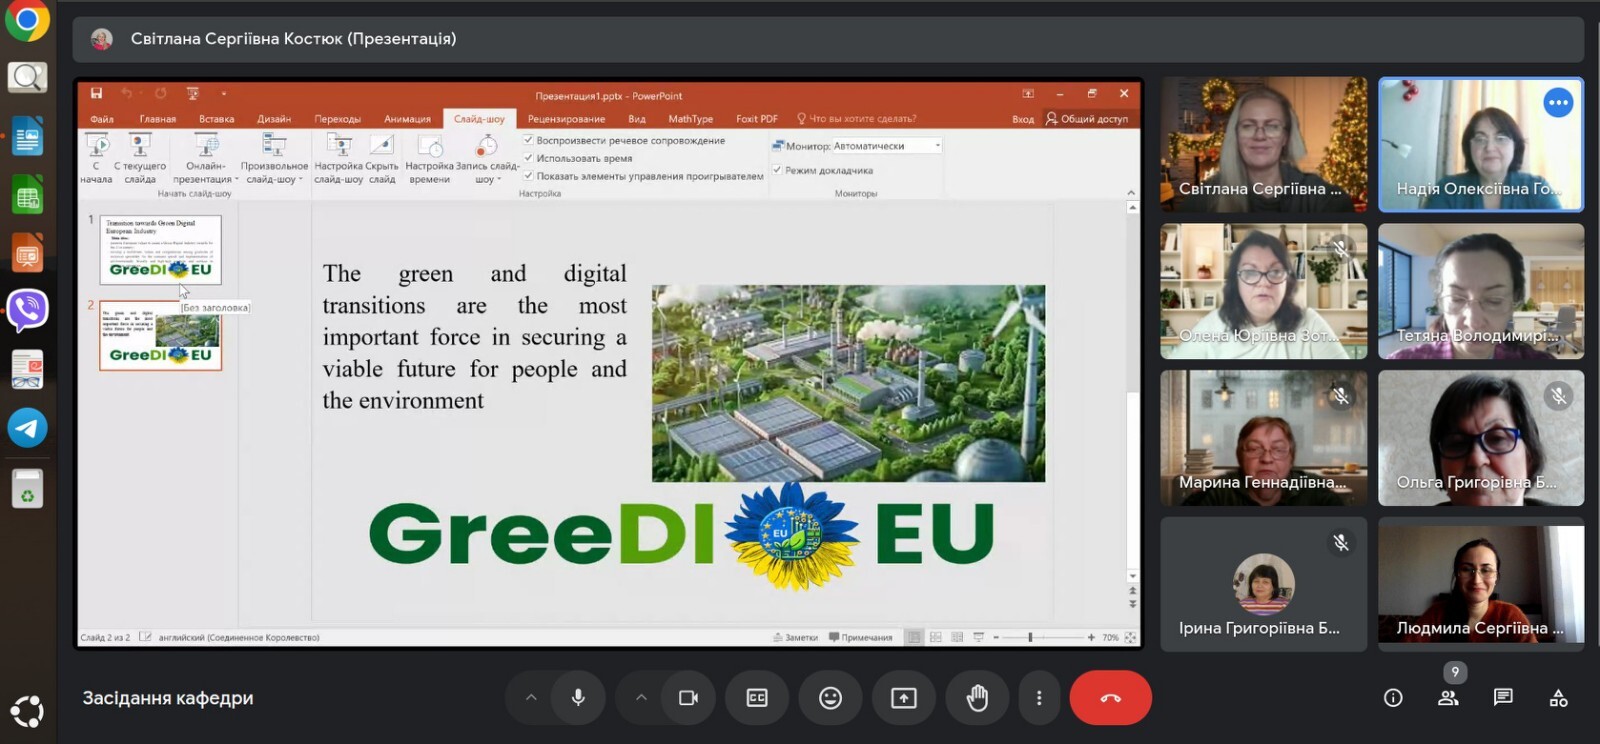The width and height of the screenshot is (1600, 744).
Task: Turn on closed captions
Action: [757, 698]
